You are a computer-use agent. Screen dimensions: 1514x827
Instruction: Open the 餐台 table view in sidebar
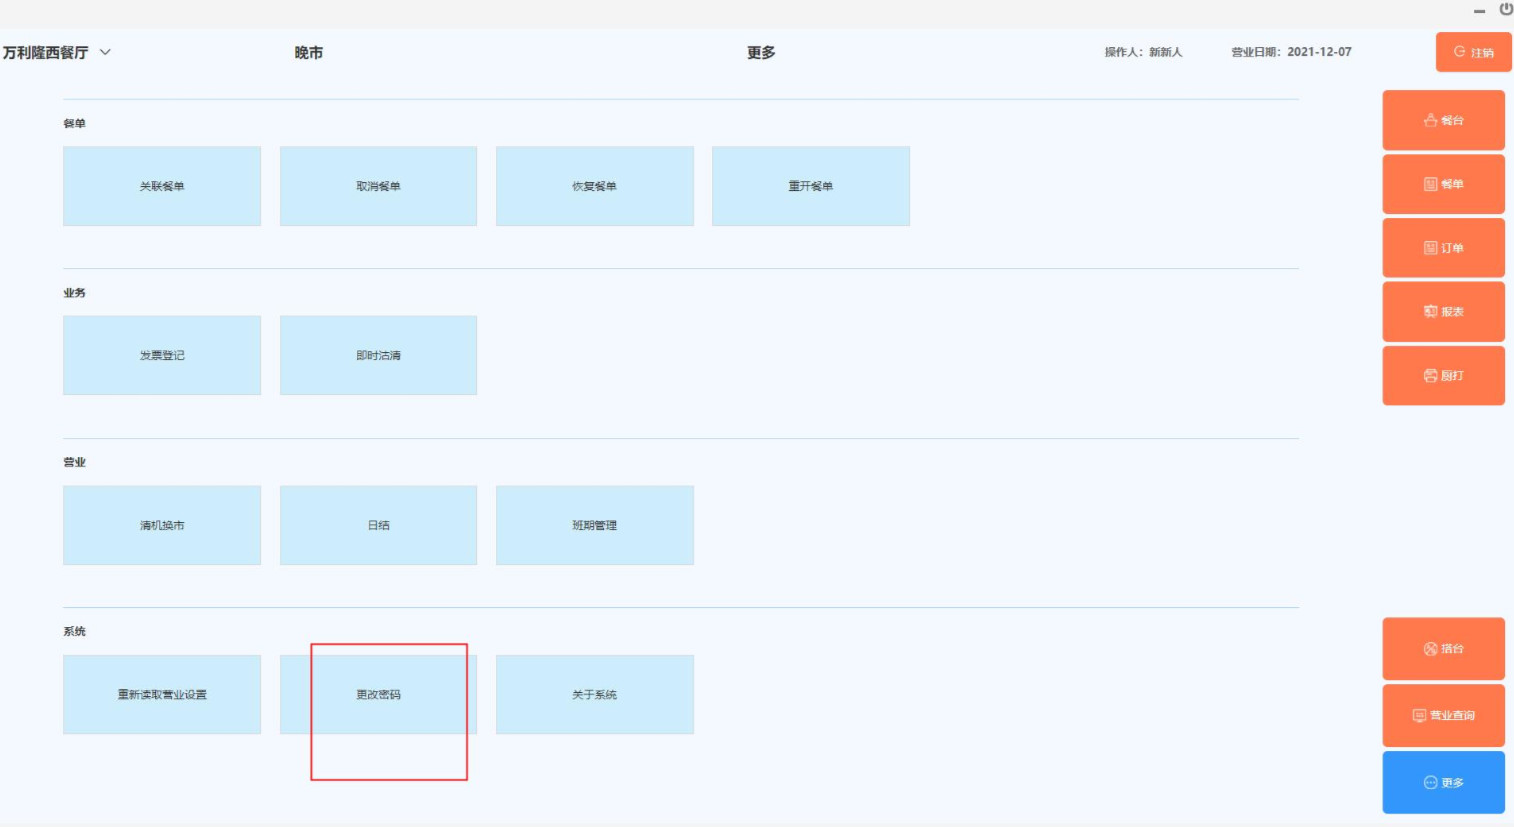click(1443, 120)
